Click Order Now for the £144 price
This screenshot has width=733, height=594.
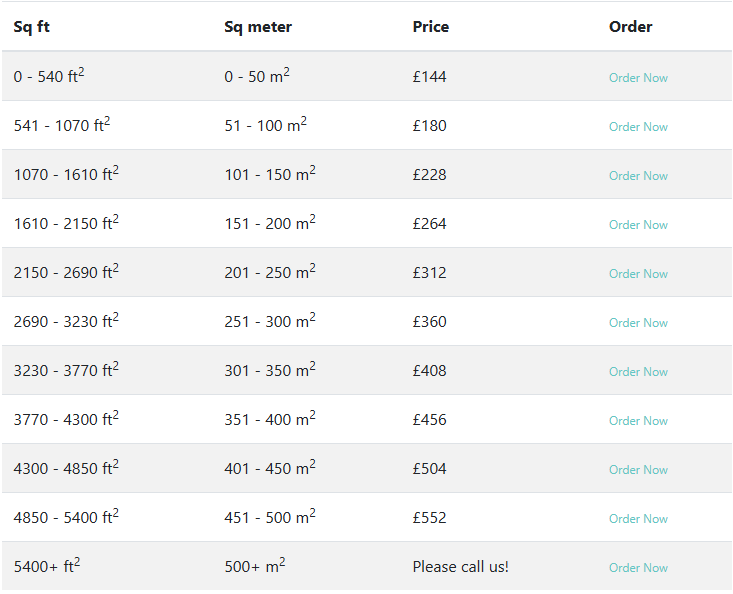pos(638,78)
